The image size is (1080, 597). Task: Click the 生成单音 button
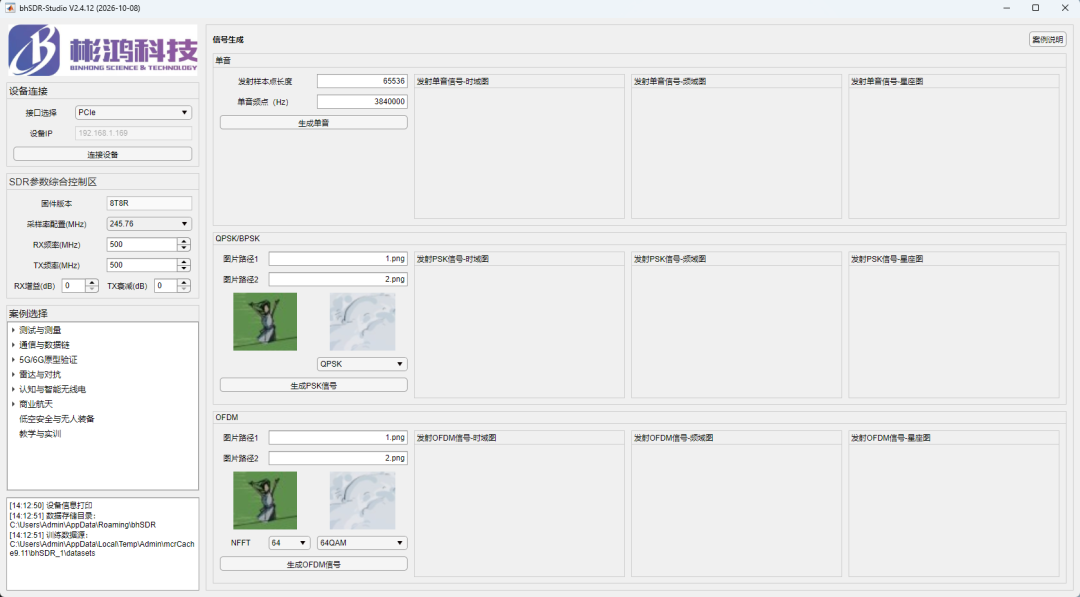[x=313, y=123]
